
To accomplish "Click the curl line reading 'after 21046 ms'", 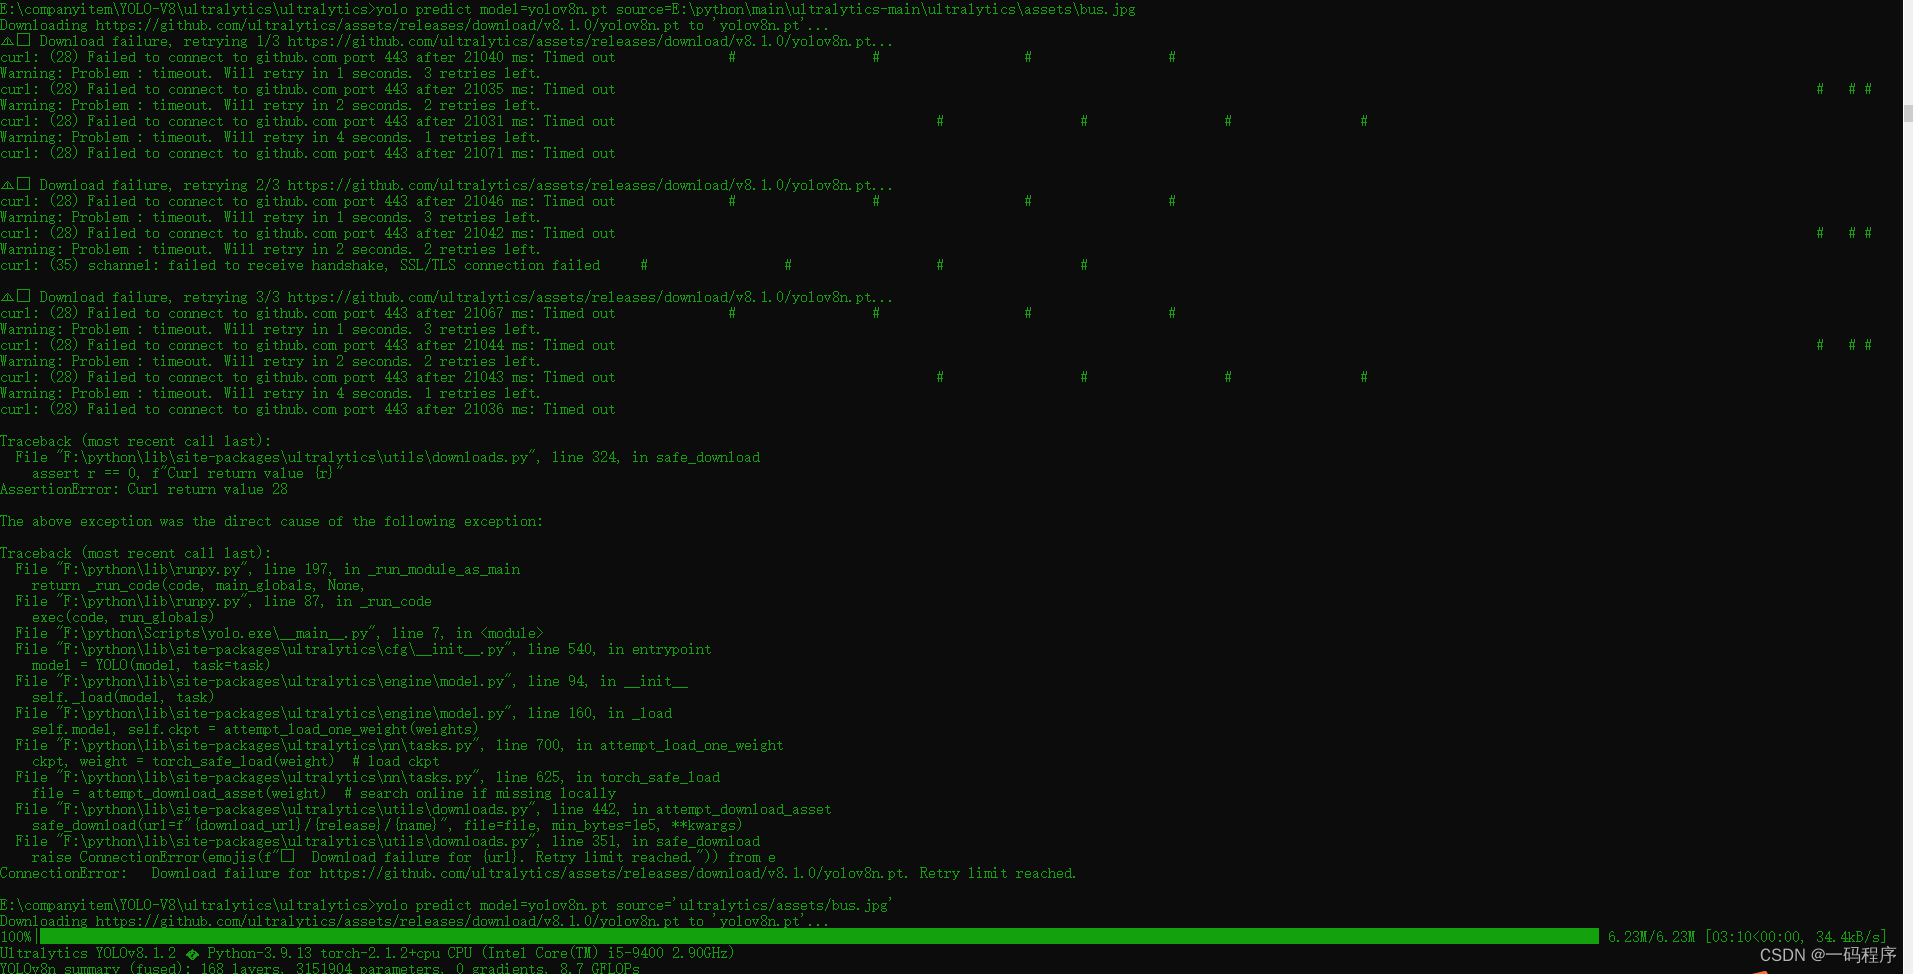I will pyautogui.click(x=308, y=201).
